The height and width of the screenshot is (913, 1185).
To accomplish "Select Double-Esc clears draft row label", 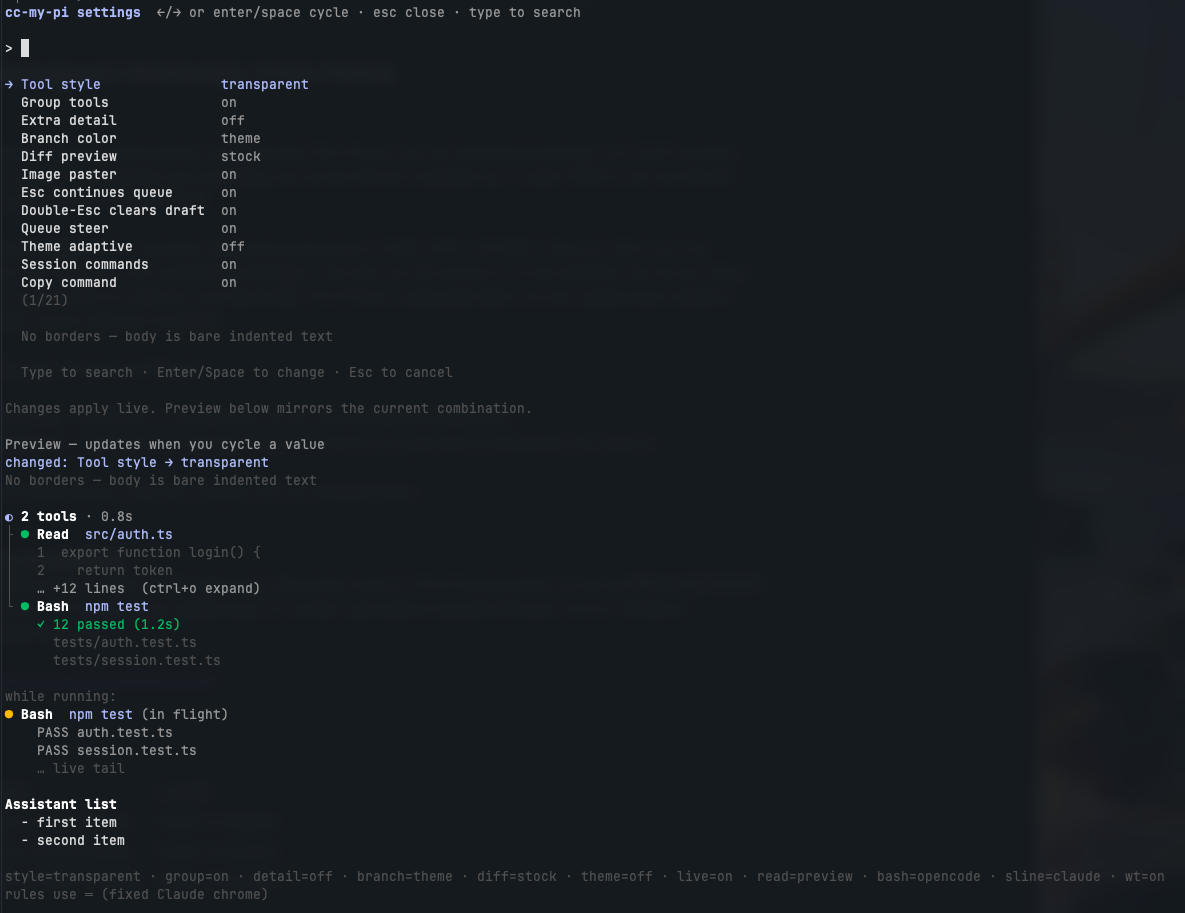I will 113,211.
